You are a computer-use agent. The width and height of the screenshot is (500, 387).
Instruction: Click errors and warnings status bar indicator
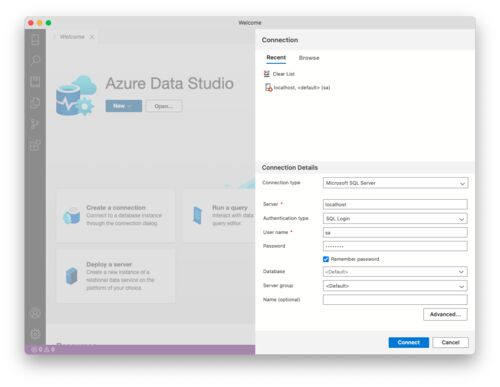click(43, 349)
